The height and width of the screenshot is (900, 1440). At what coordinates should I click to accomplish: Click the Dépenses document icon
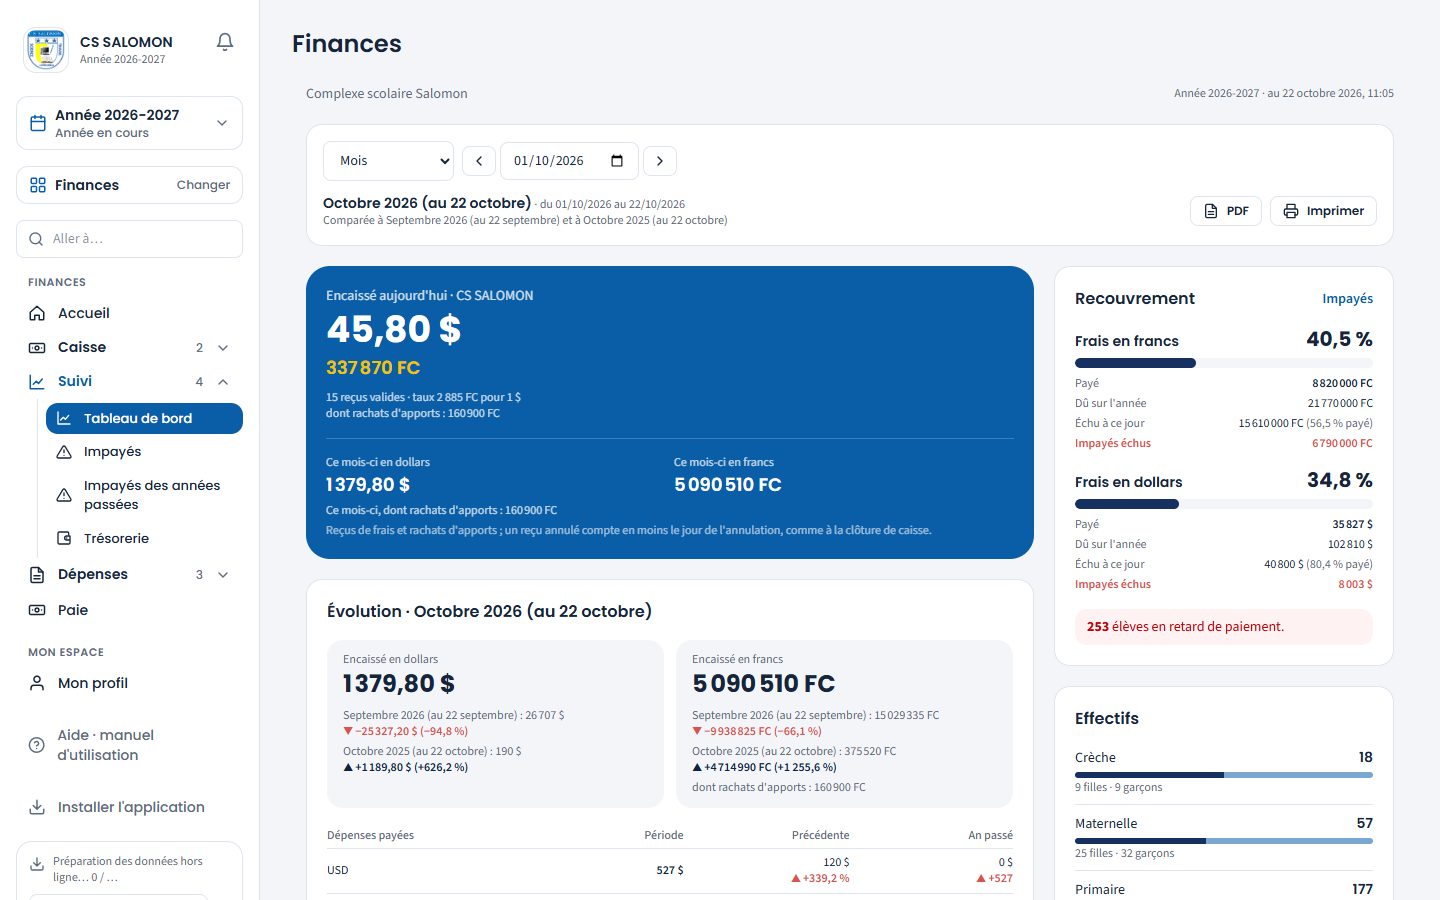point(37,575)
